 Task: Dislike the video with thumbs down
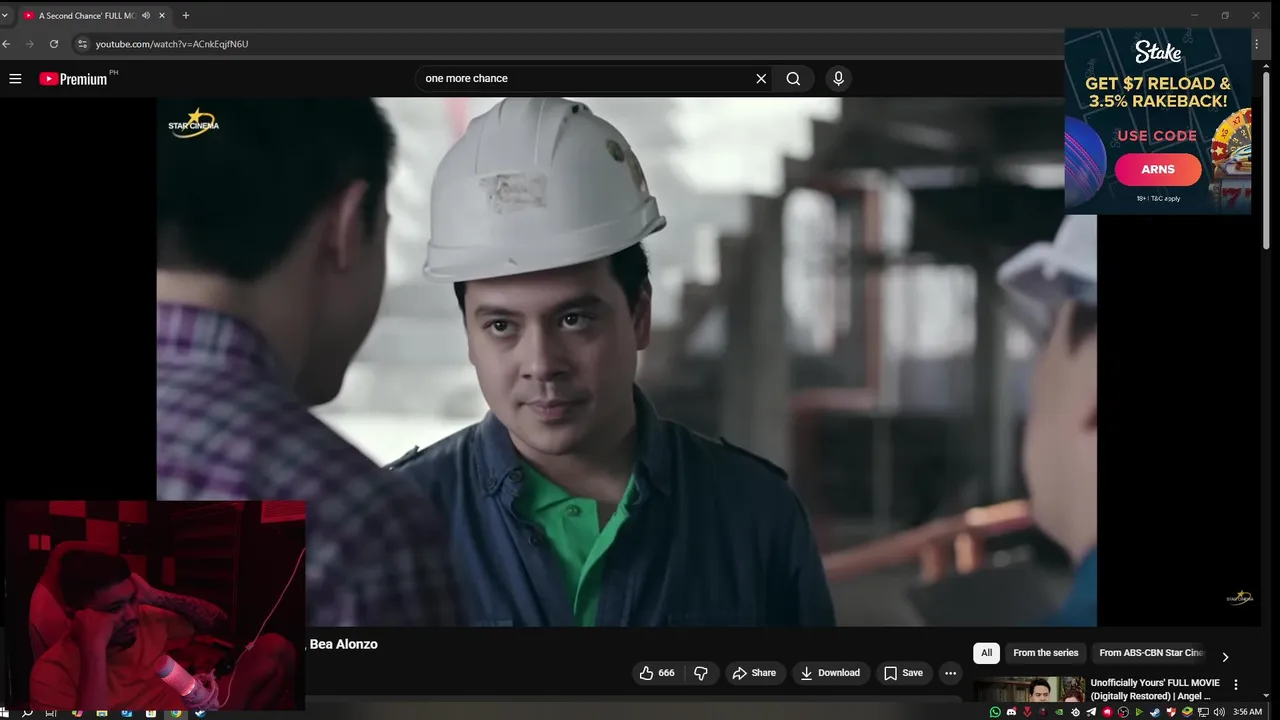701,673
